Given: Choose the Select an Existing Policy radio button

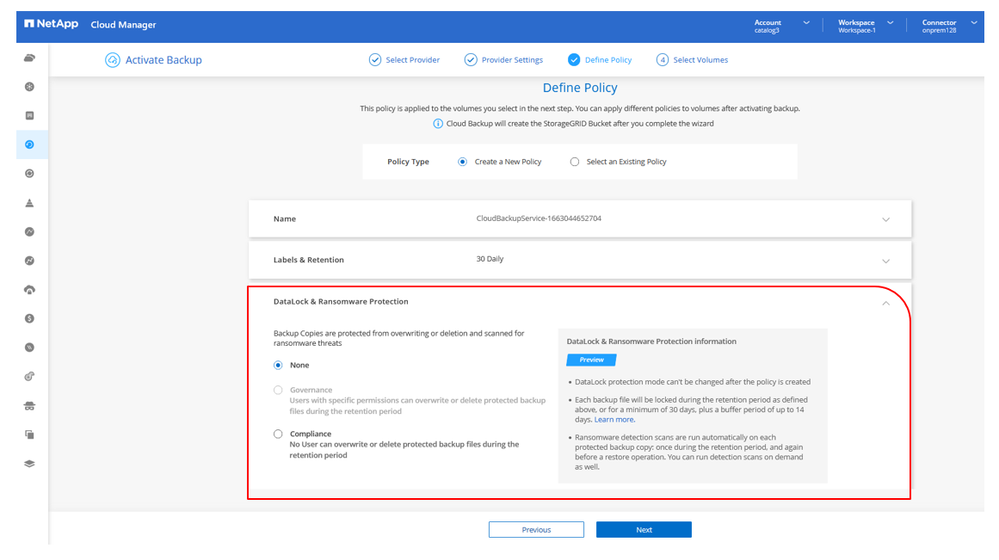Looking at the screenshot, I should 575,162.
